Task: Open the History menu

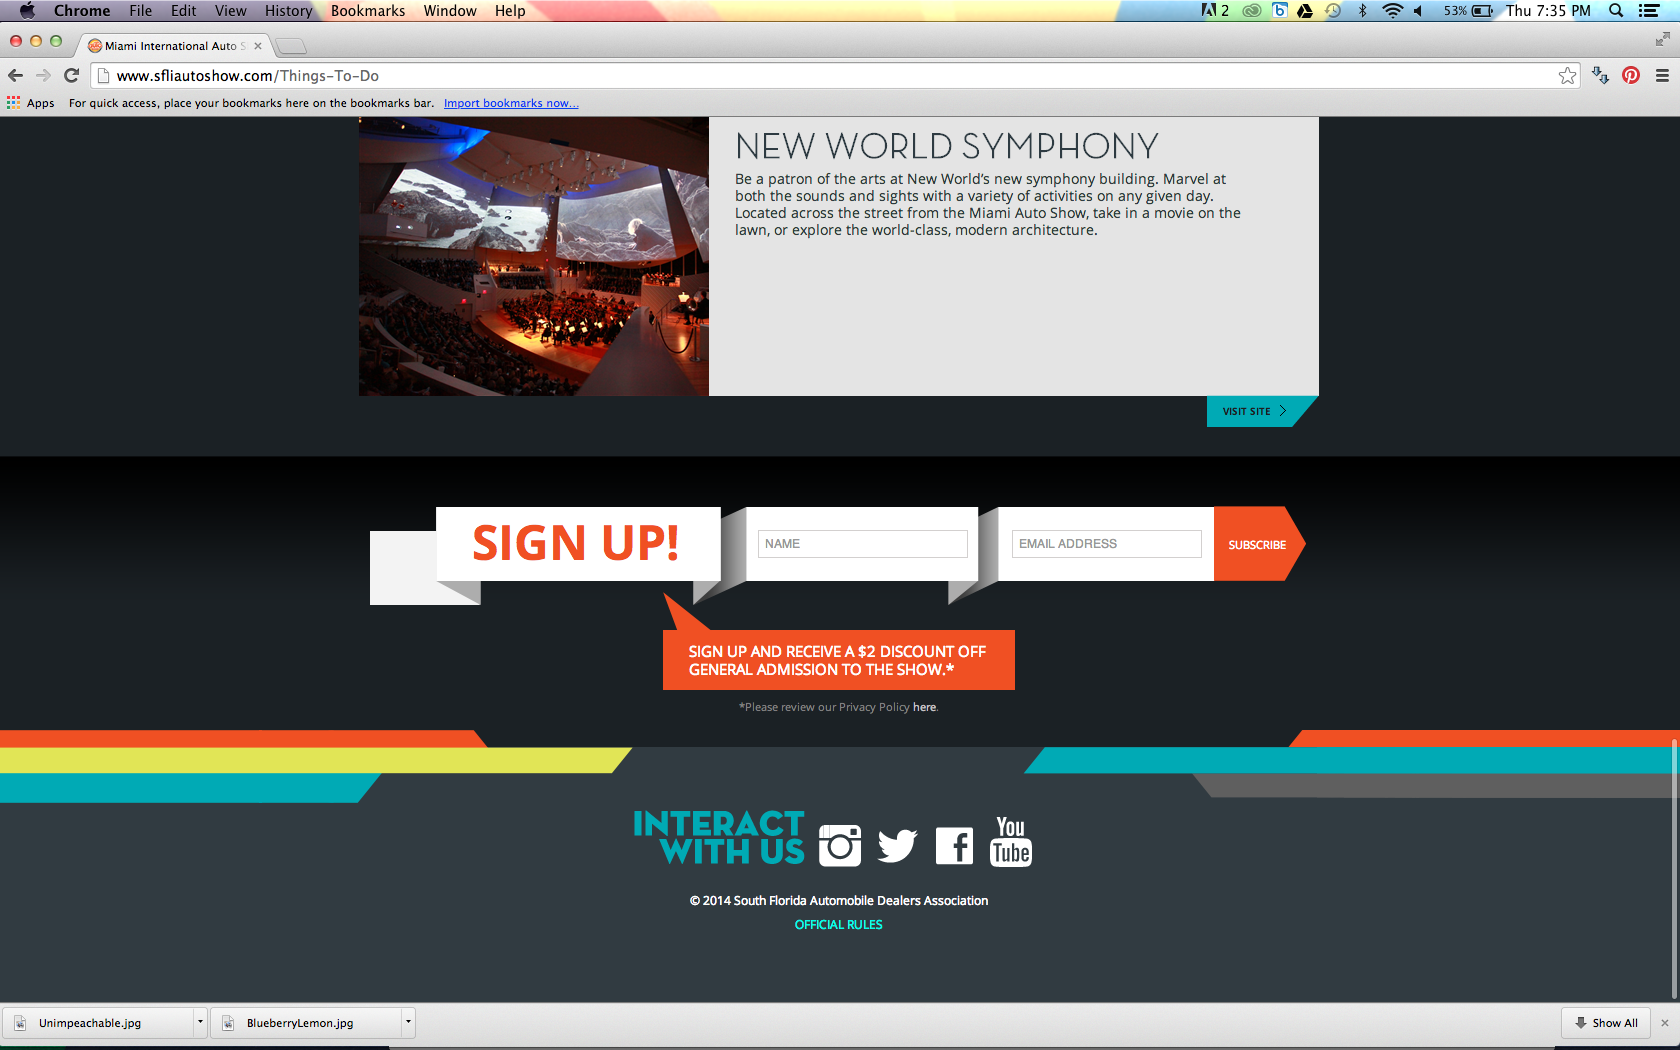Action: 288,10
